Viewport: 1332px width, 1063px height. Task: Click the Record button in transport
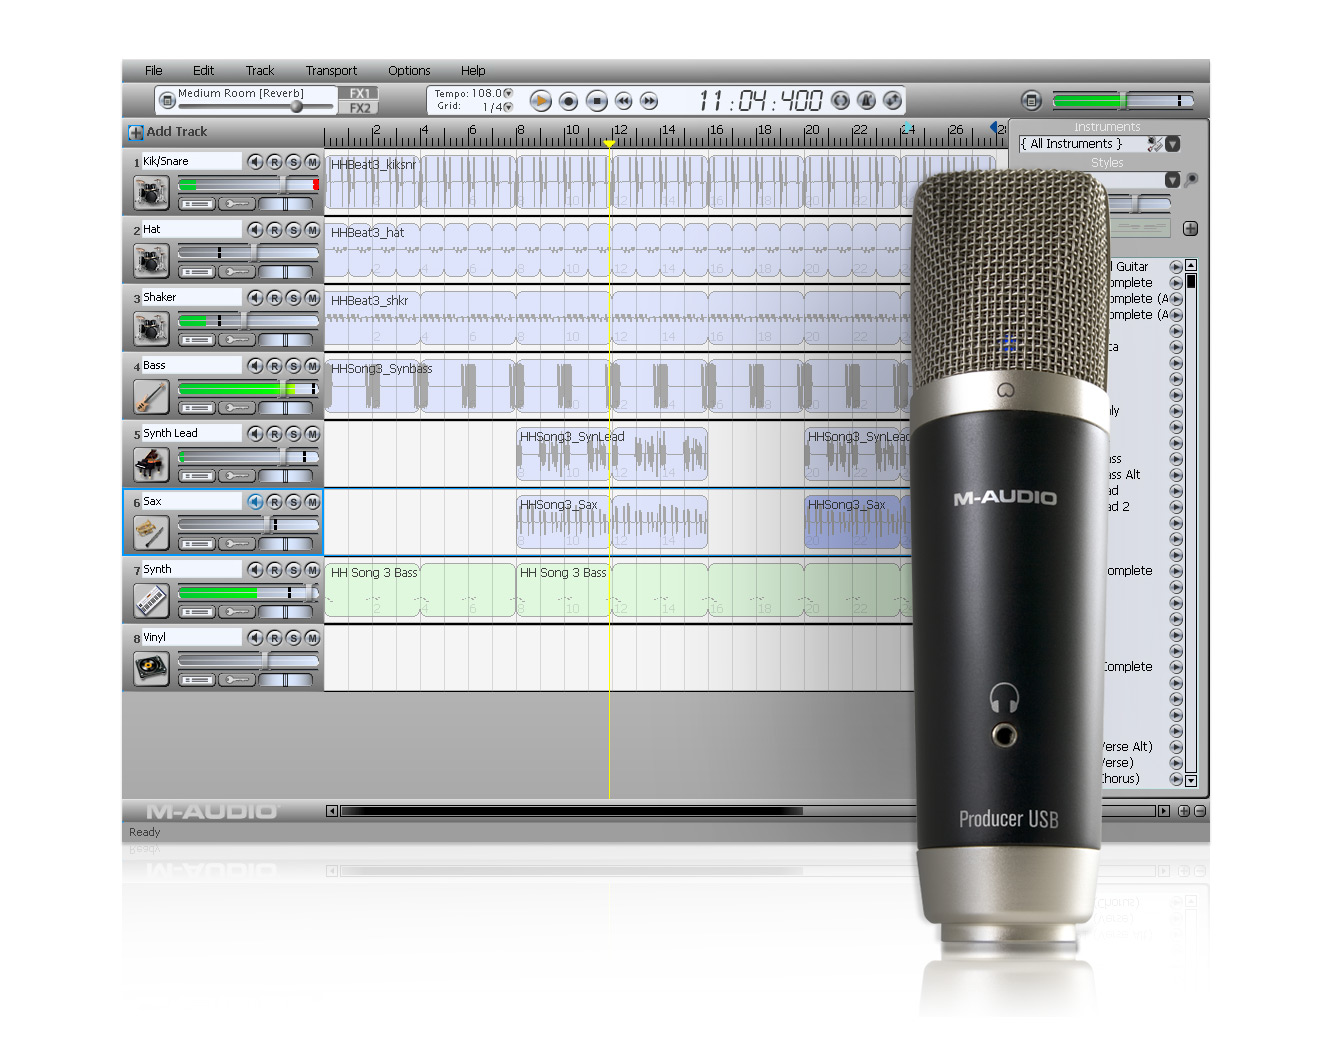click(568, 101)
